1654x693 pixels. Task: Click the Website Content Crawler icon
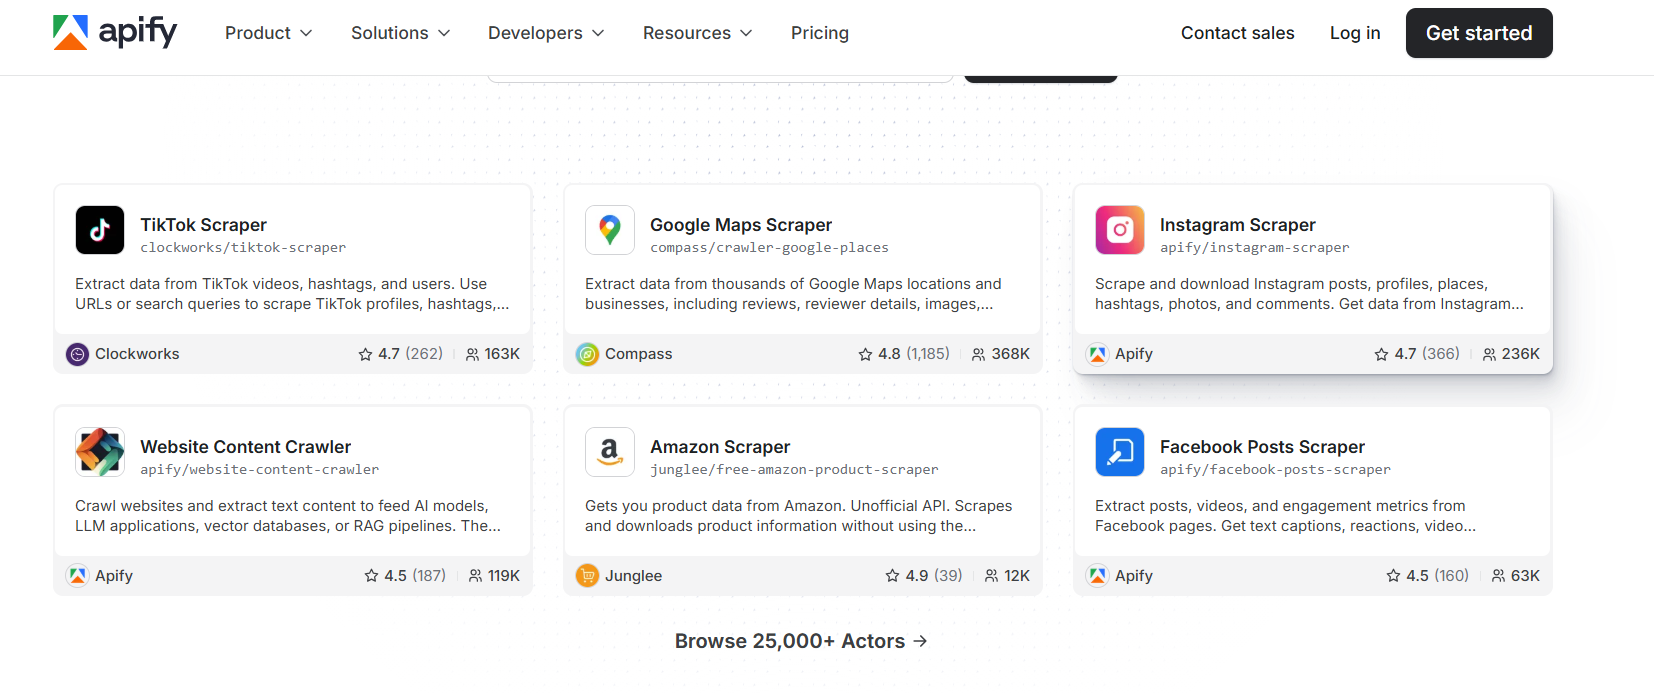(x=99, y=452)
